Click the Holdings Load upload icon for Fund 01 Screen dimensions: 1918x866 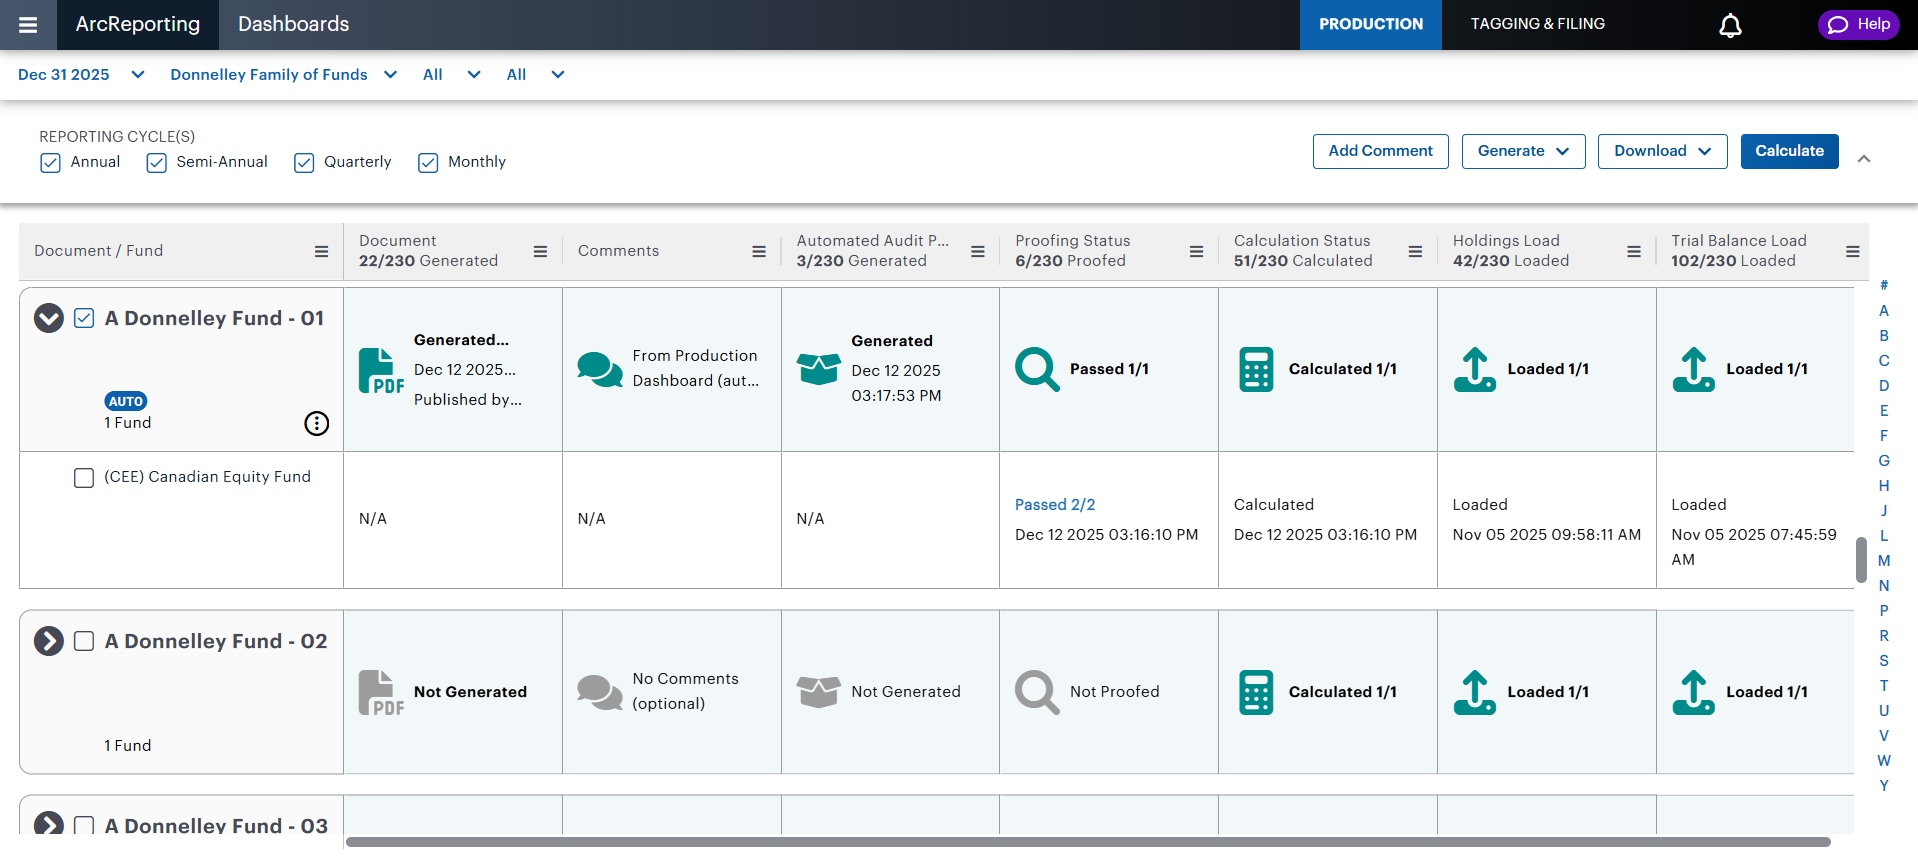pos(1474,369)
